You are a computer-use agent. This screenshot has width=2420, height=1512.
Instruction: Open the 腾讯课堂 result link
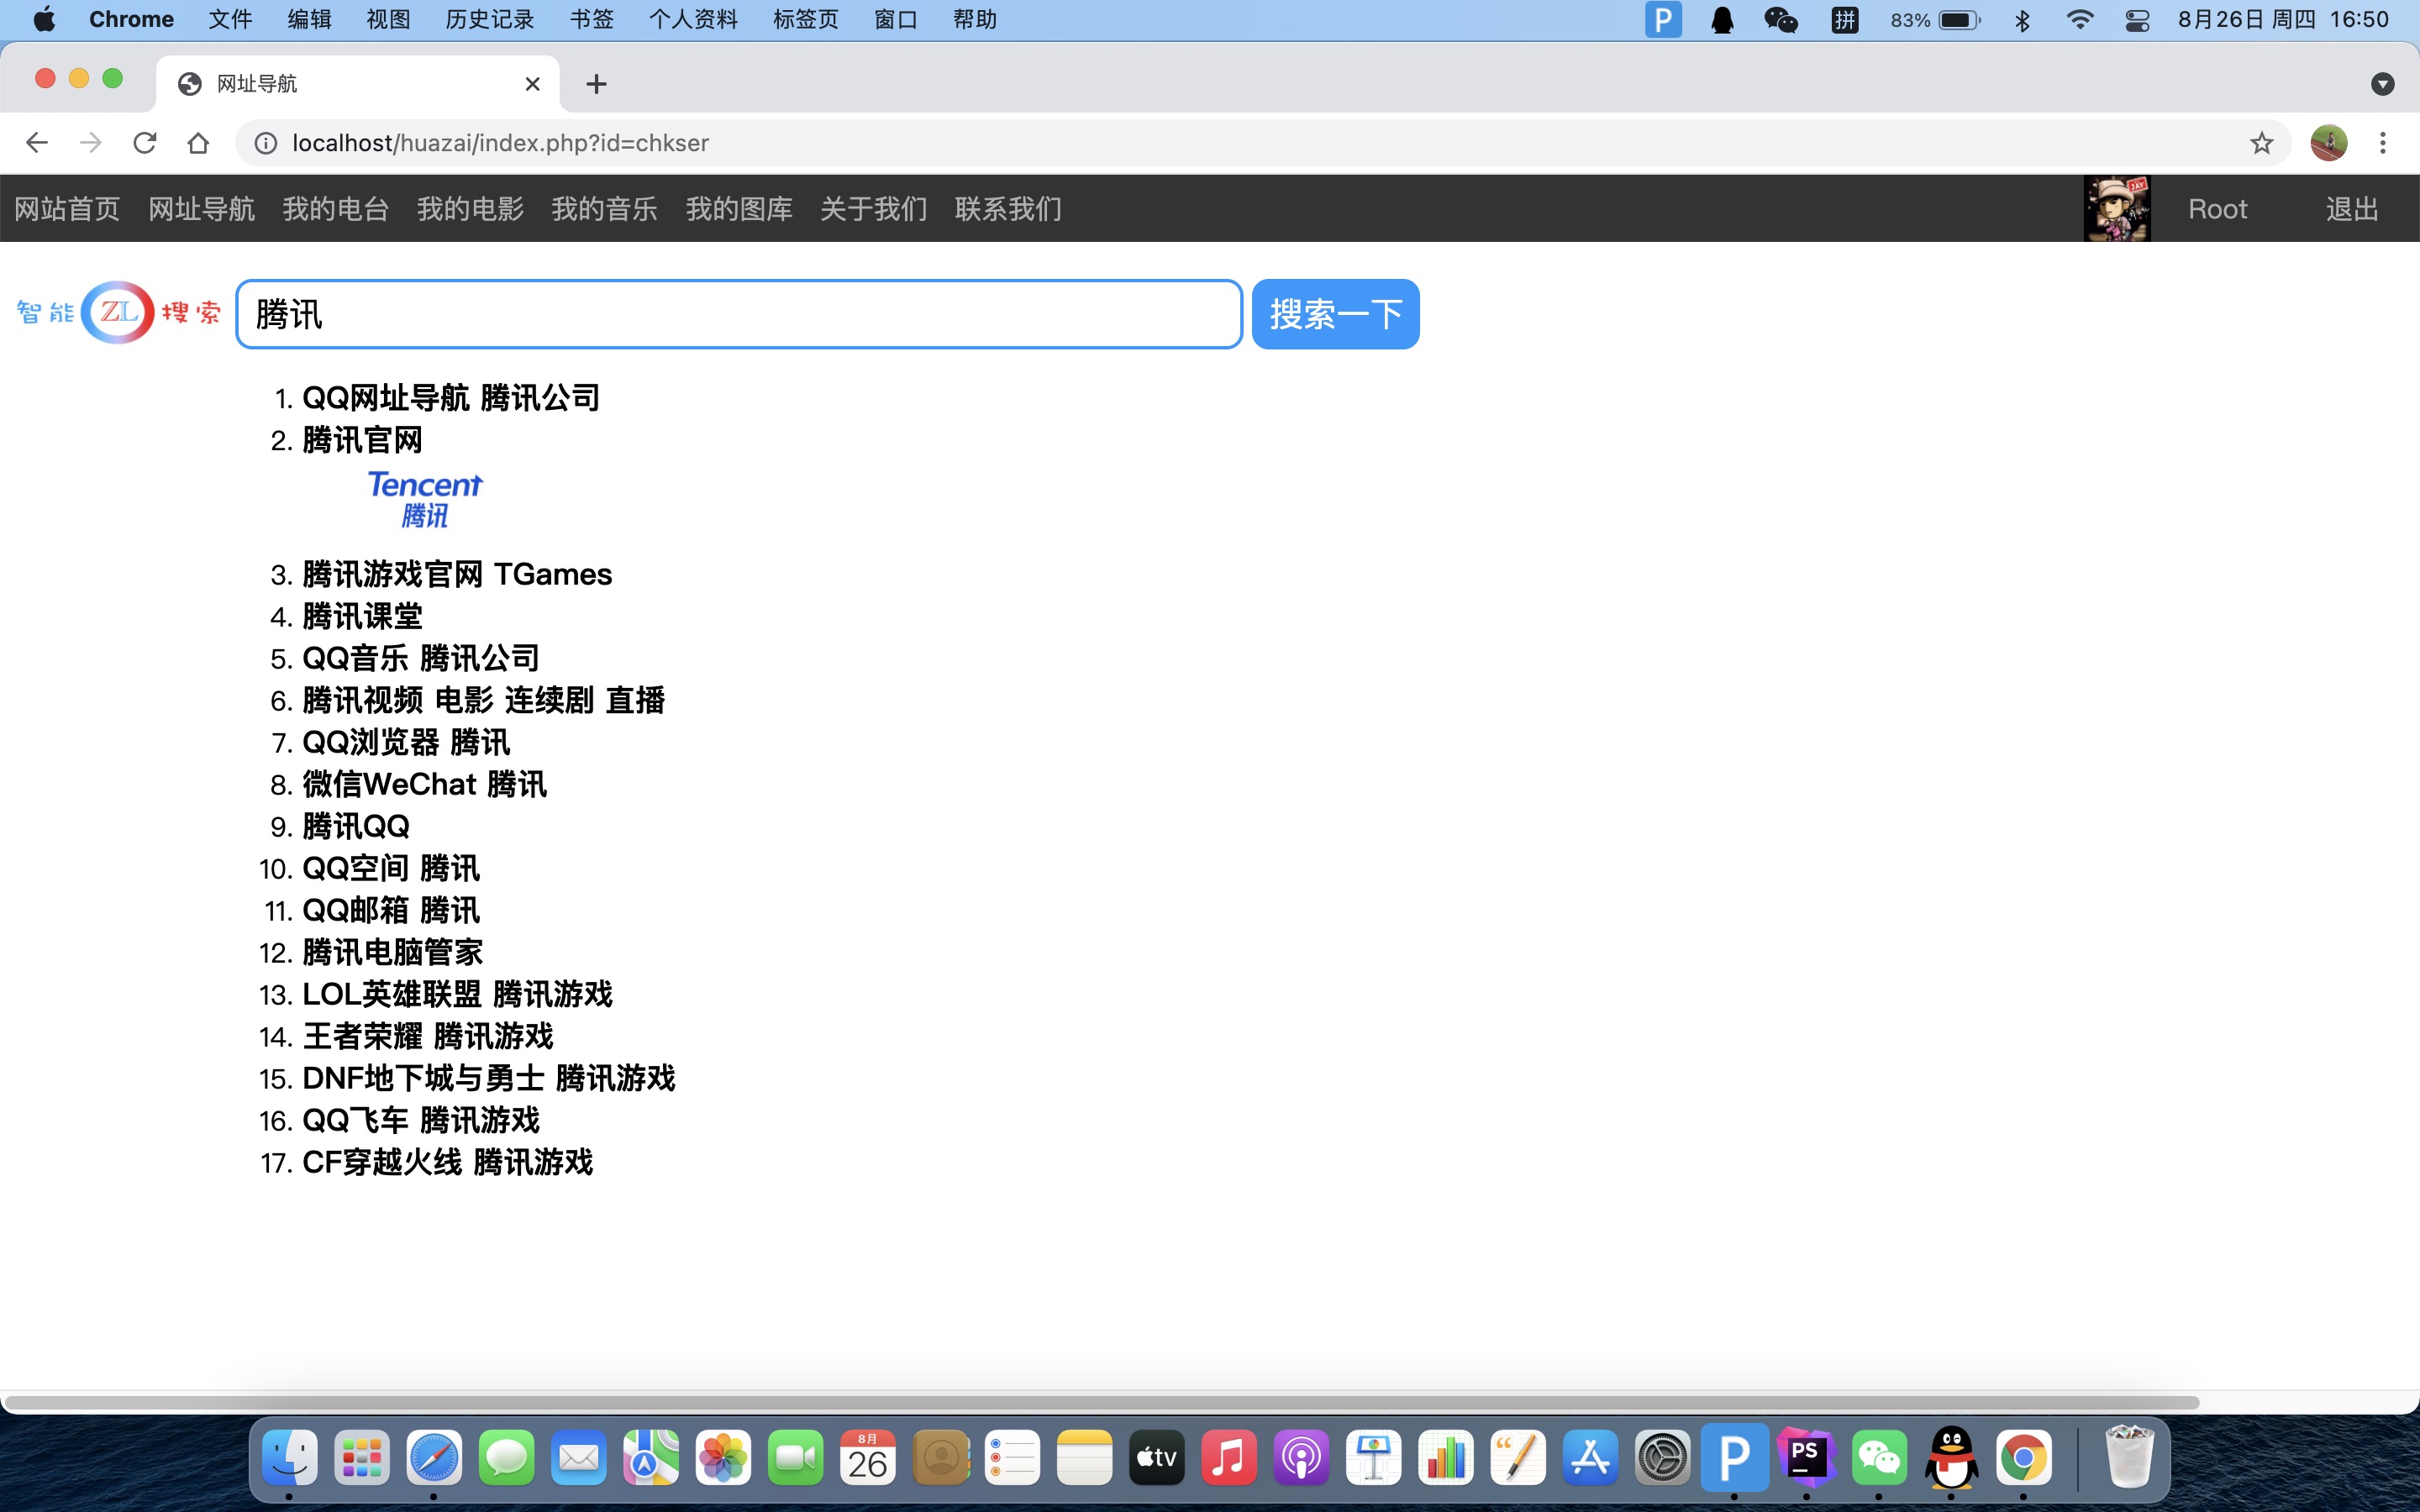(x=362, y=616)
